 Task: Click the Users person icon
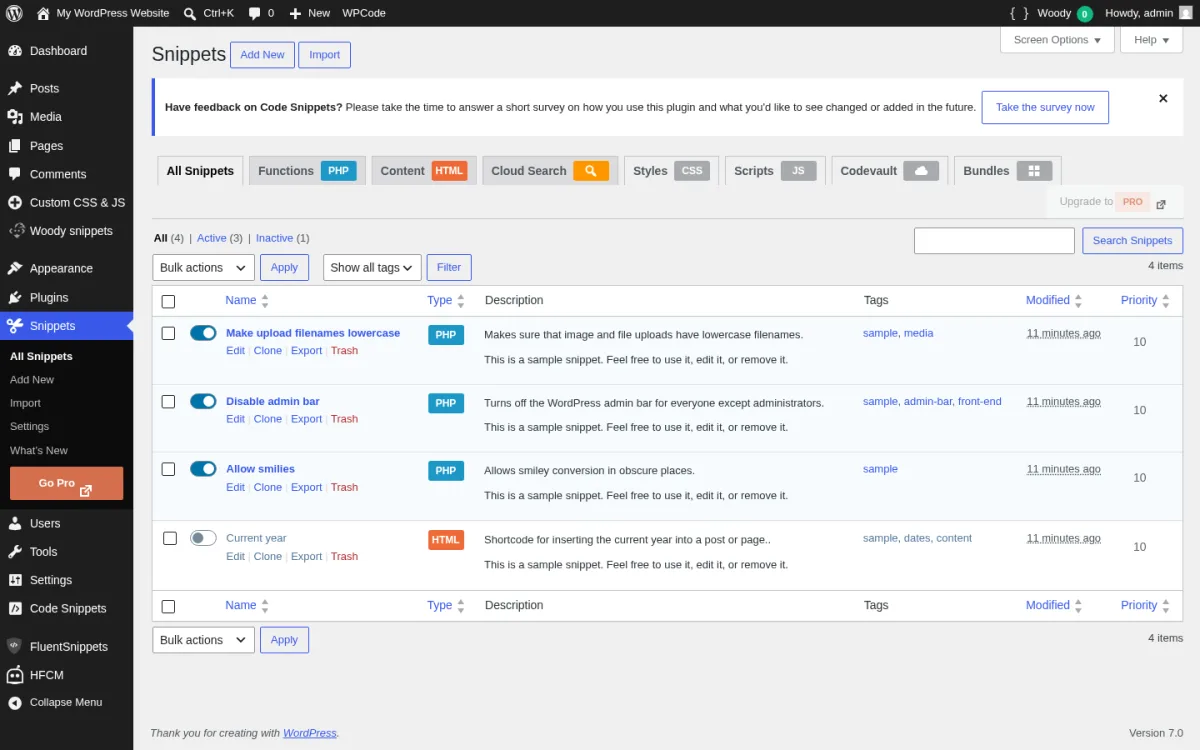(15, 523)
